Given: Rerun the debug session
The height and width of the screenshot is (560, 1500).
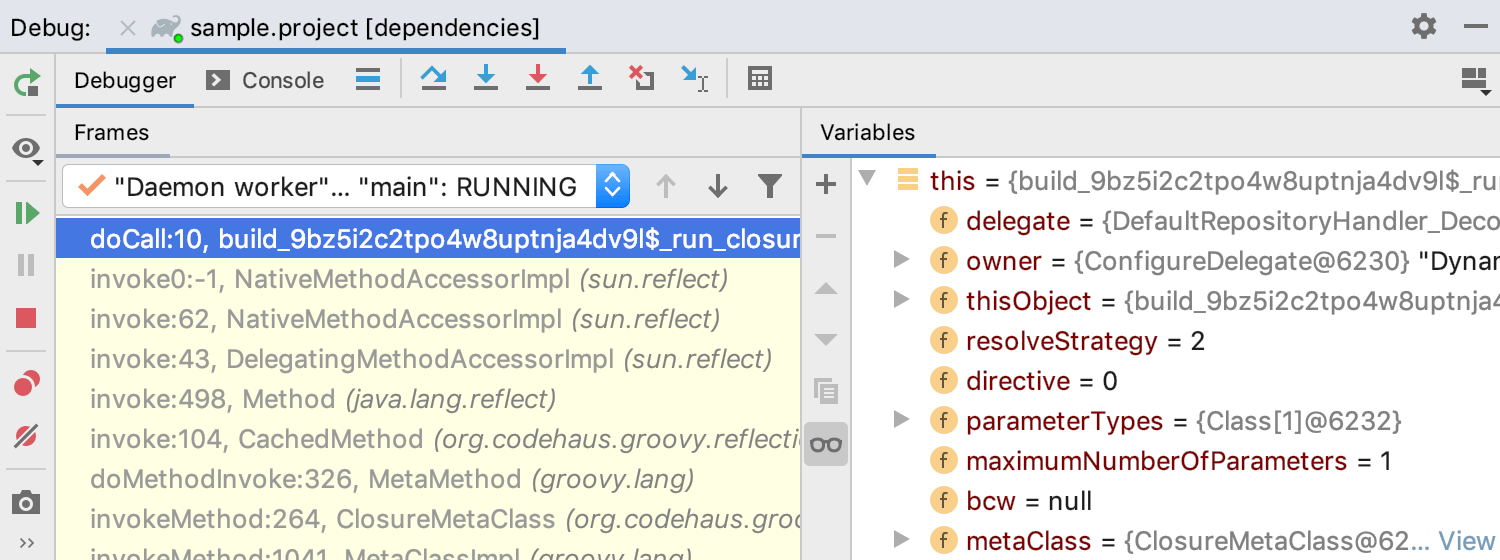Looking at the screenshot, I should coord(27,83).
